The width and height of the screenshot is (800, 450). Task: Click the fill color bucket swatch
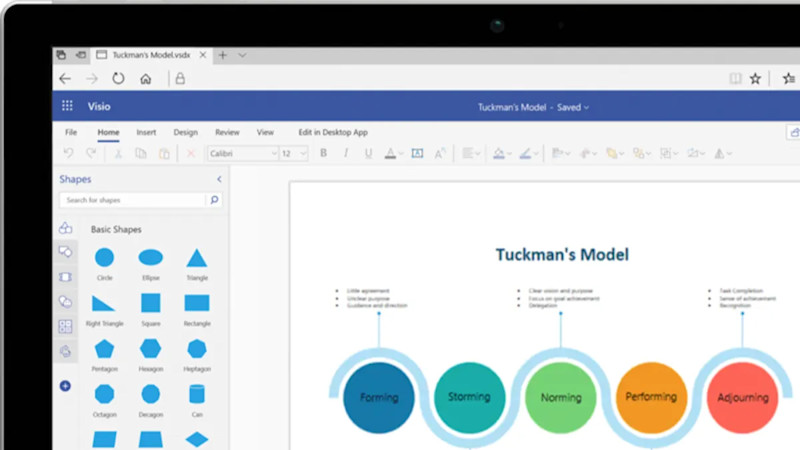pyautogui.click(x=499, y=154)
